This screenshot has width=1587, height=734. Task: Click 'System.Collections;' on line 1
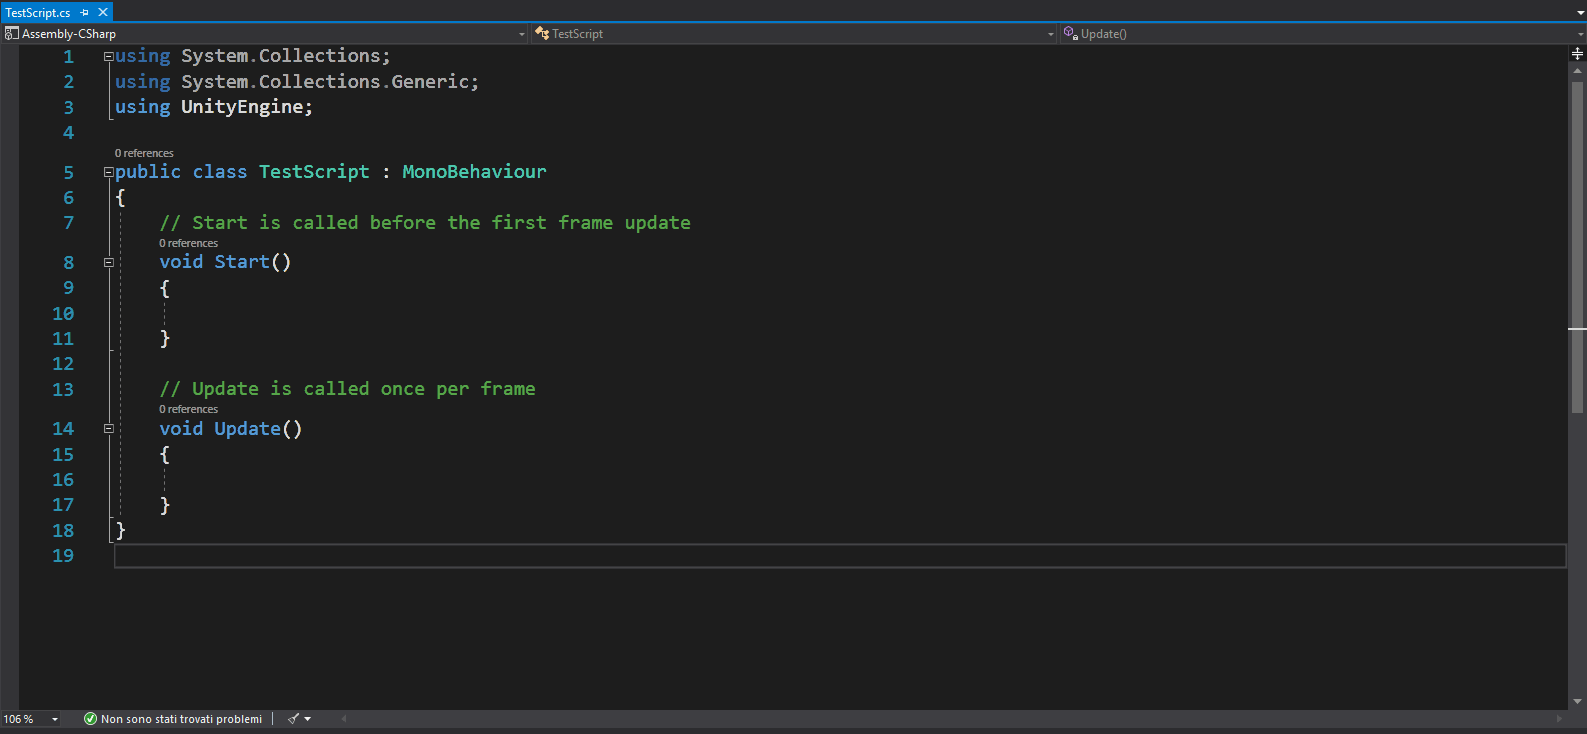(x=286, y=57)
